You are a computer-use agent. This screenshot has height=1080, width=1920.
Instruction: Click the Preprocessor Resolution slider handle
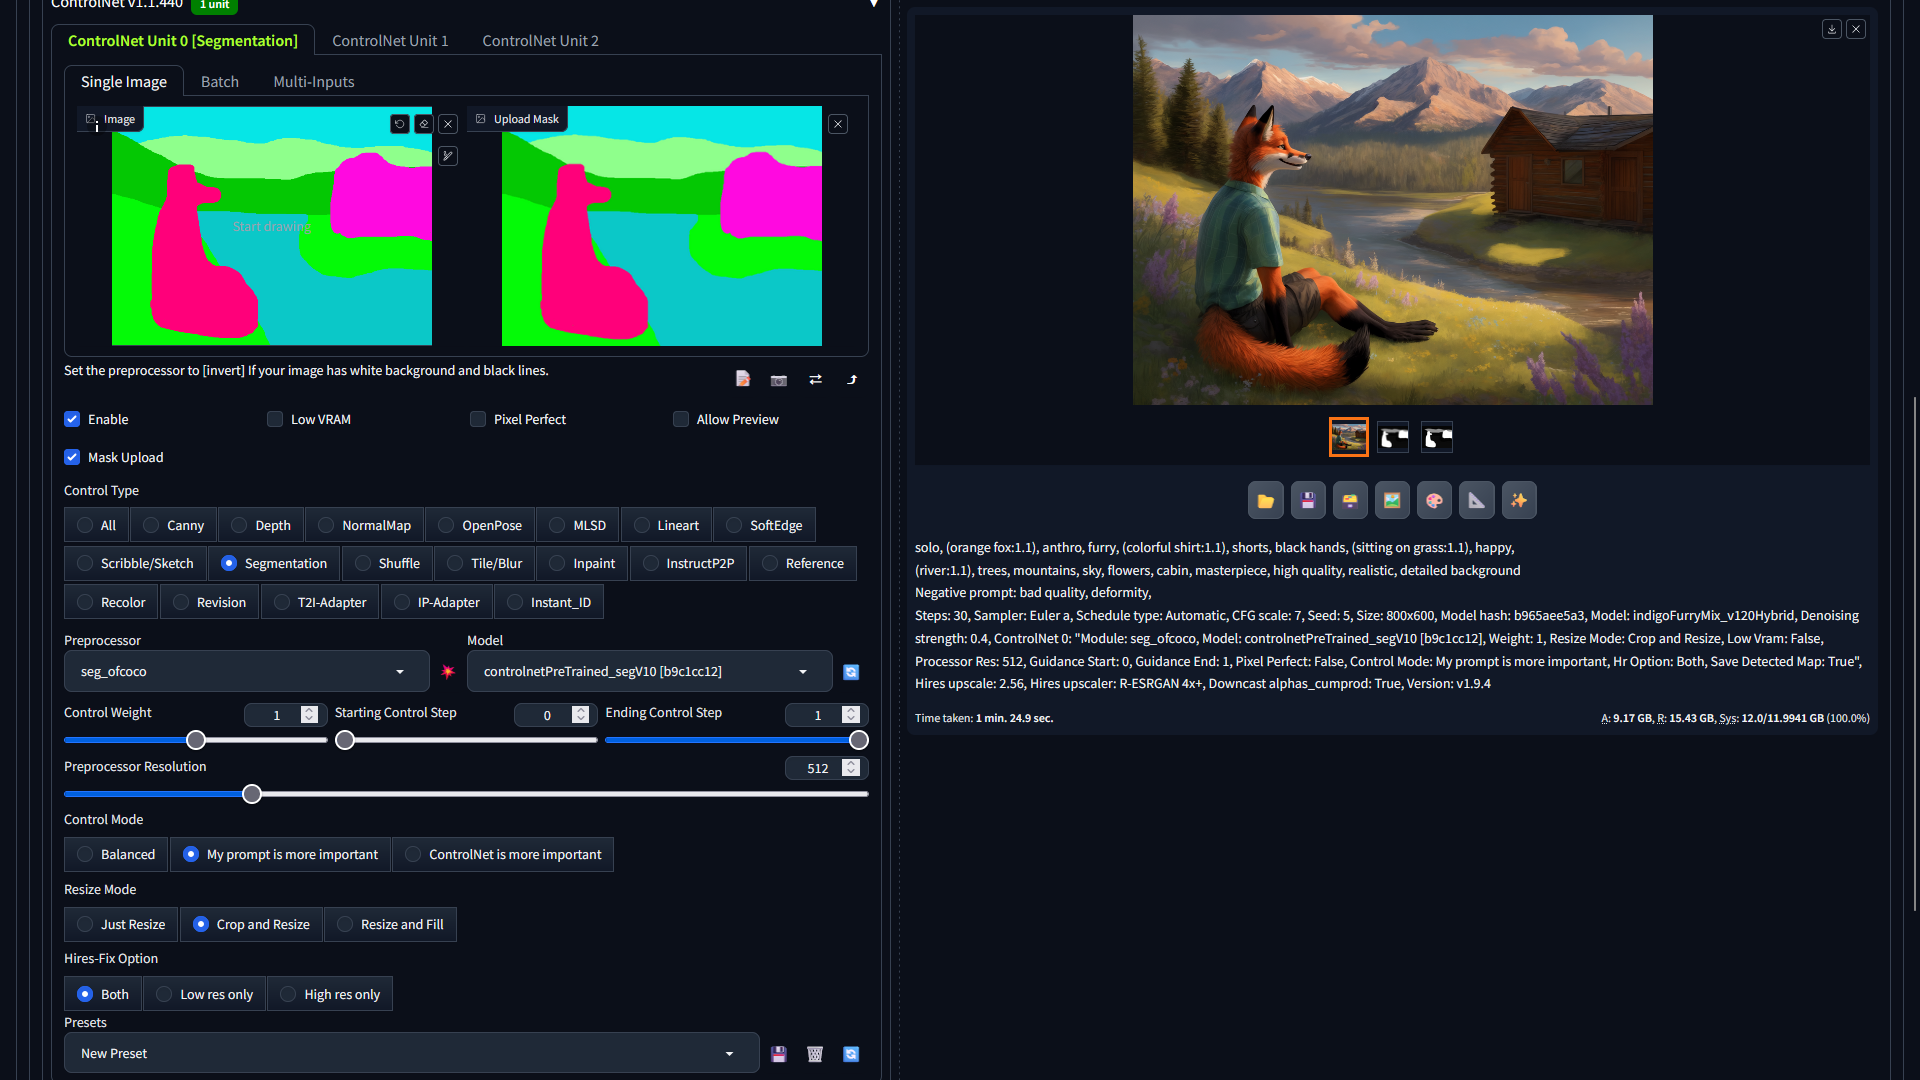252,794
